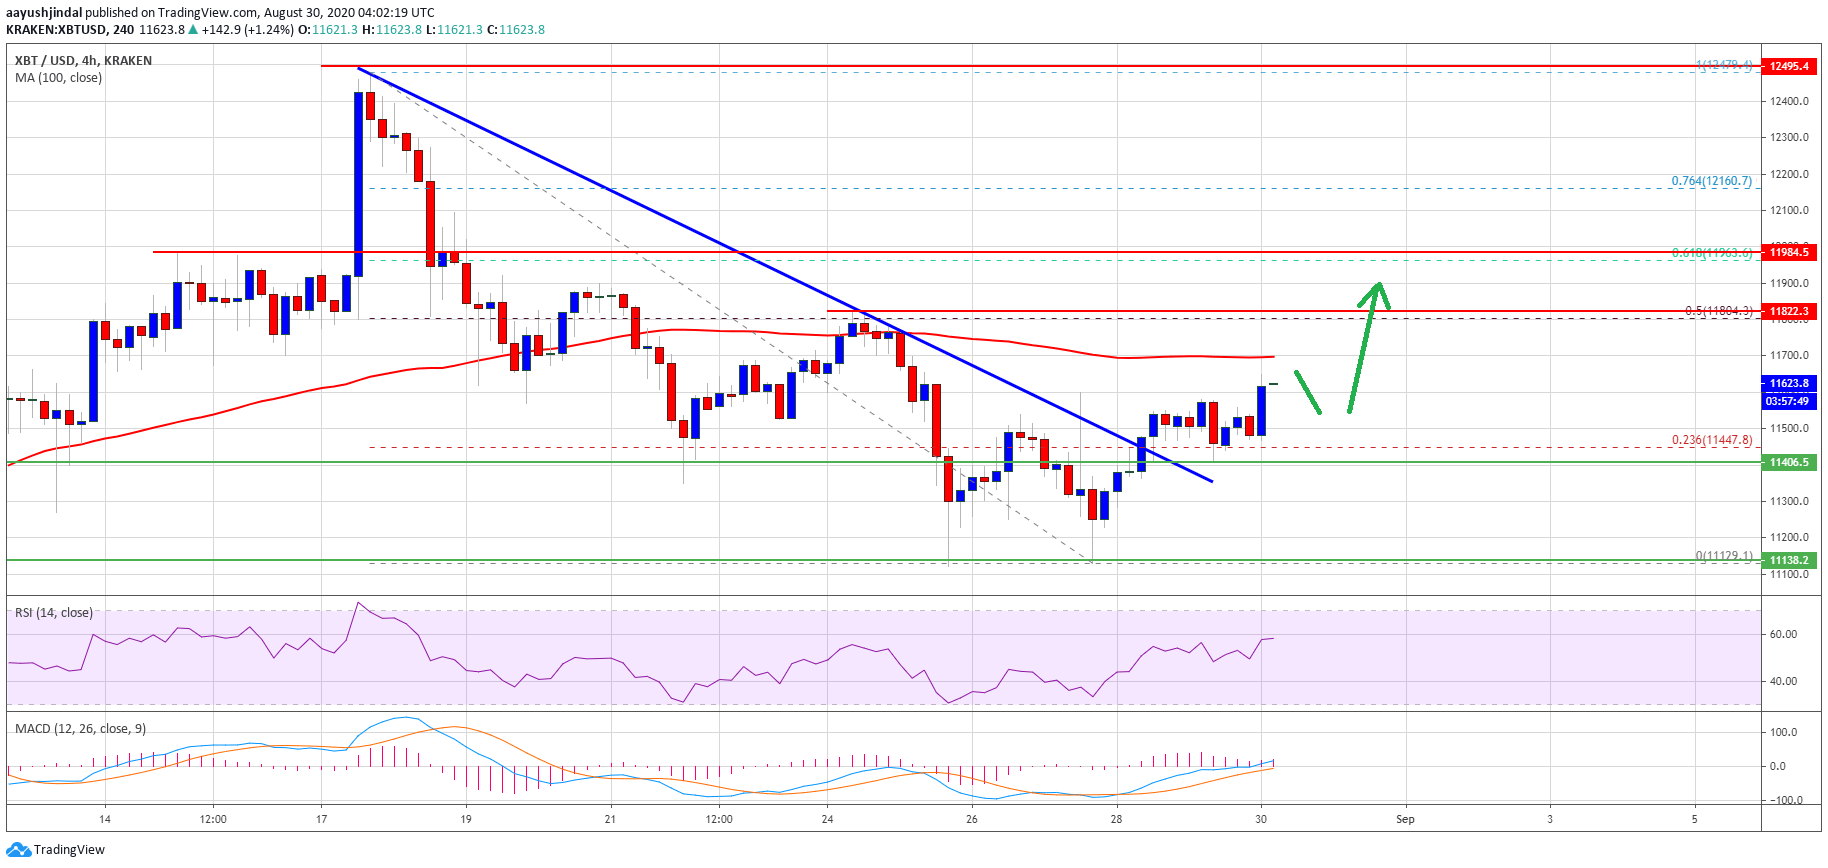Open the TradingView wordmark link

pyautogui.click(x=69, y=850)
